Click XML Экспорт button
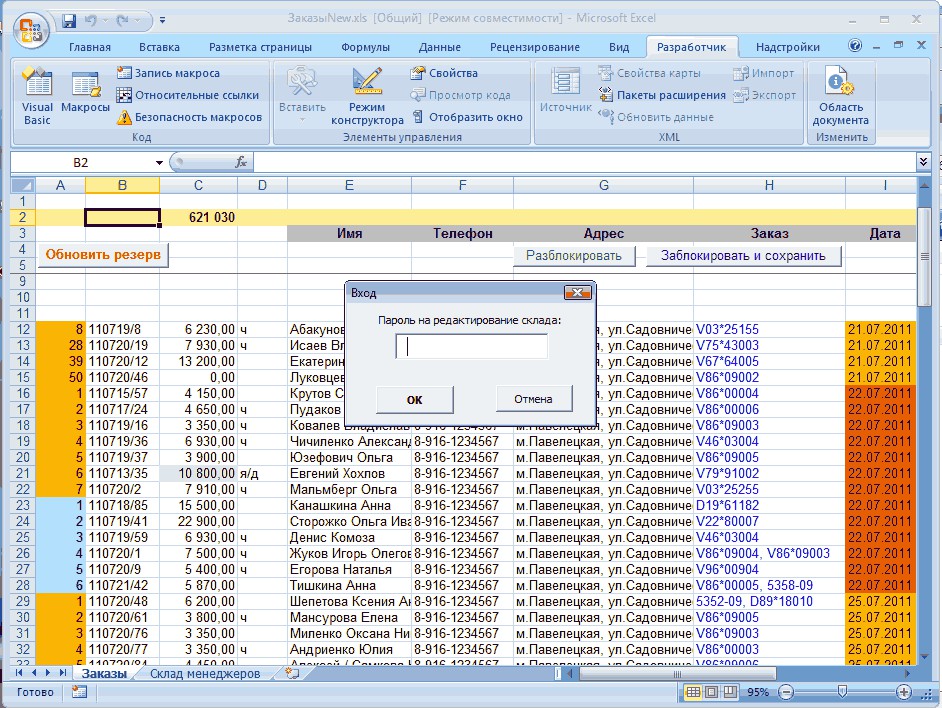 click(x=764, y=95)
